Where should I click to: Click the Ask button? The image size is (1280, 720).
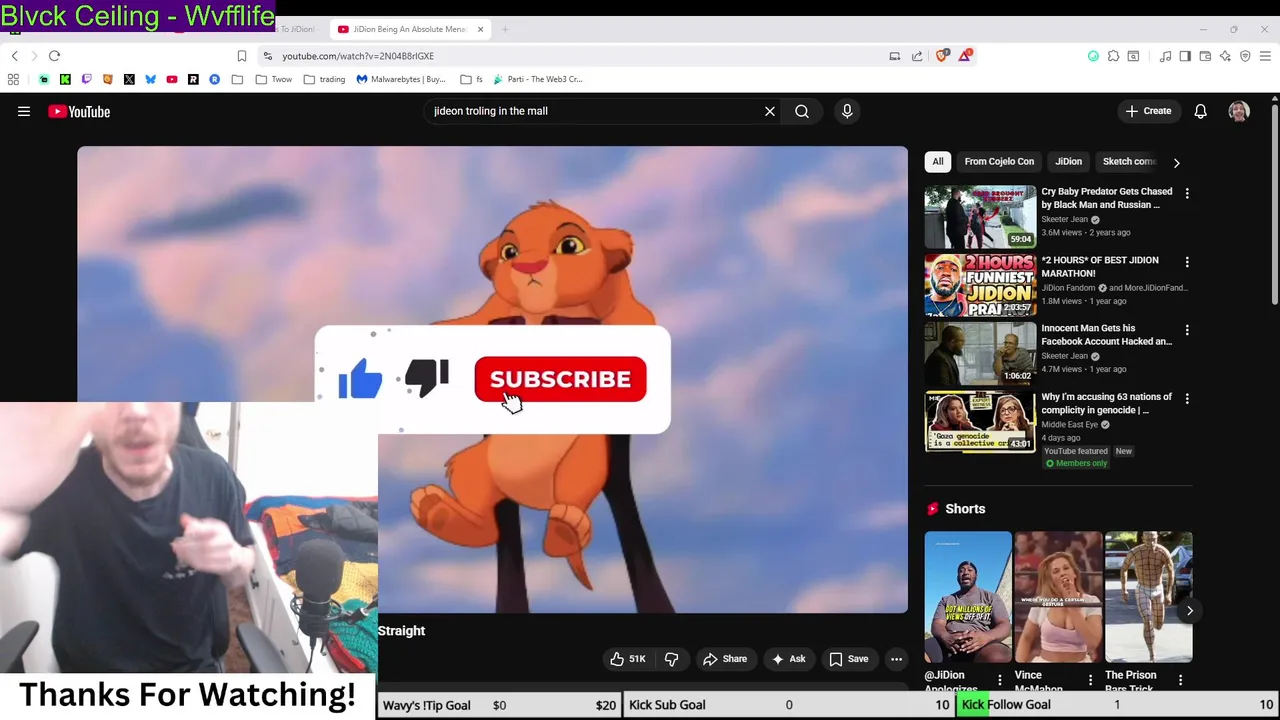pyautogui.click(x=789, y=659)
